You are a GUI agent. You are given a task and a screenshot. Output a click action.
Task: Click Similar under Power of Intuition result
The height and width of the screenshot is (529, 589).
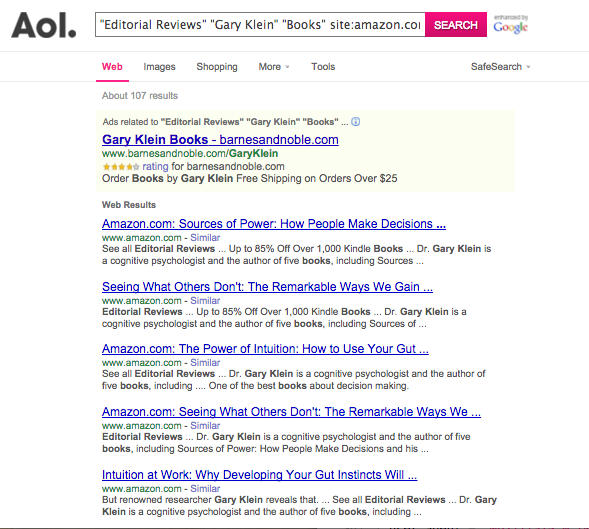pos(205,363)
